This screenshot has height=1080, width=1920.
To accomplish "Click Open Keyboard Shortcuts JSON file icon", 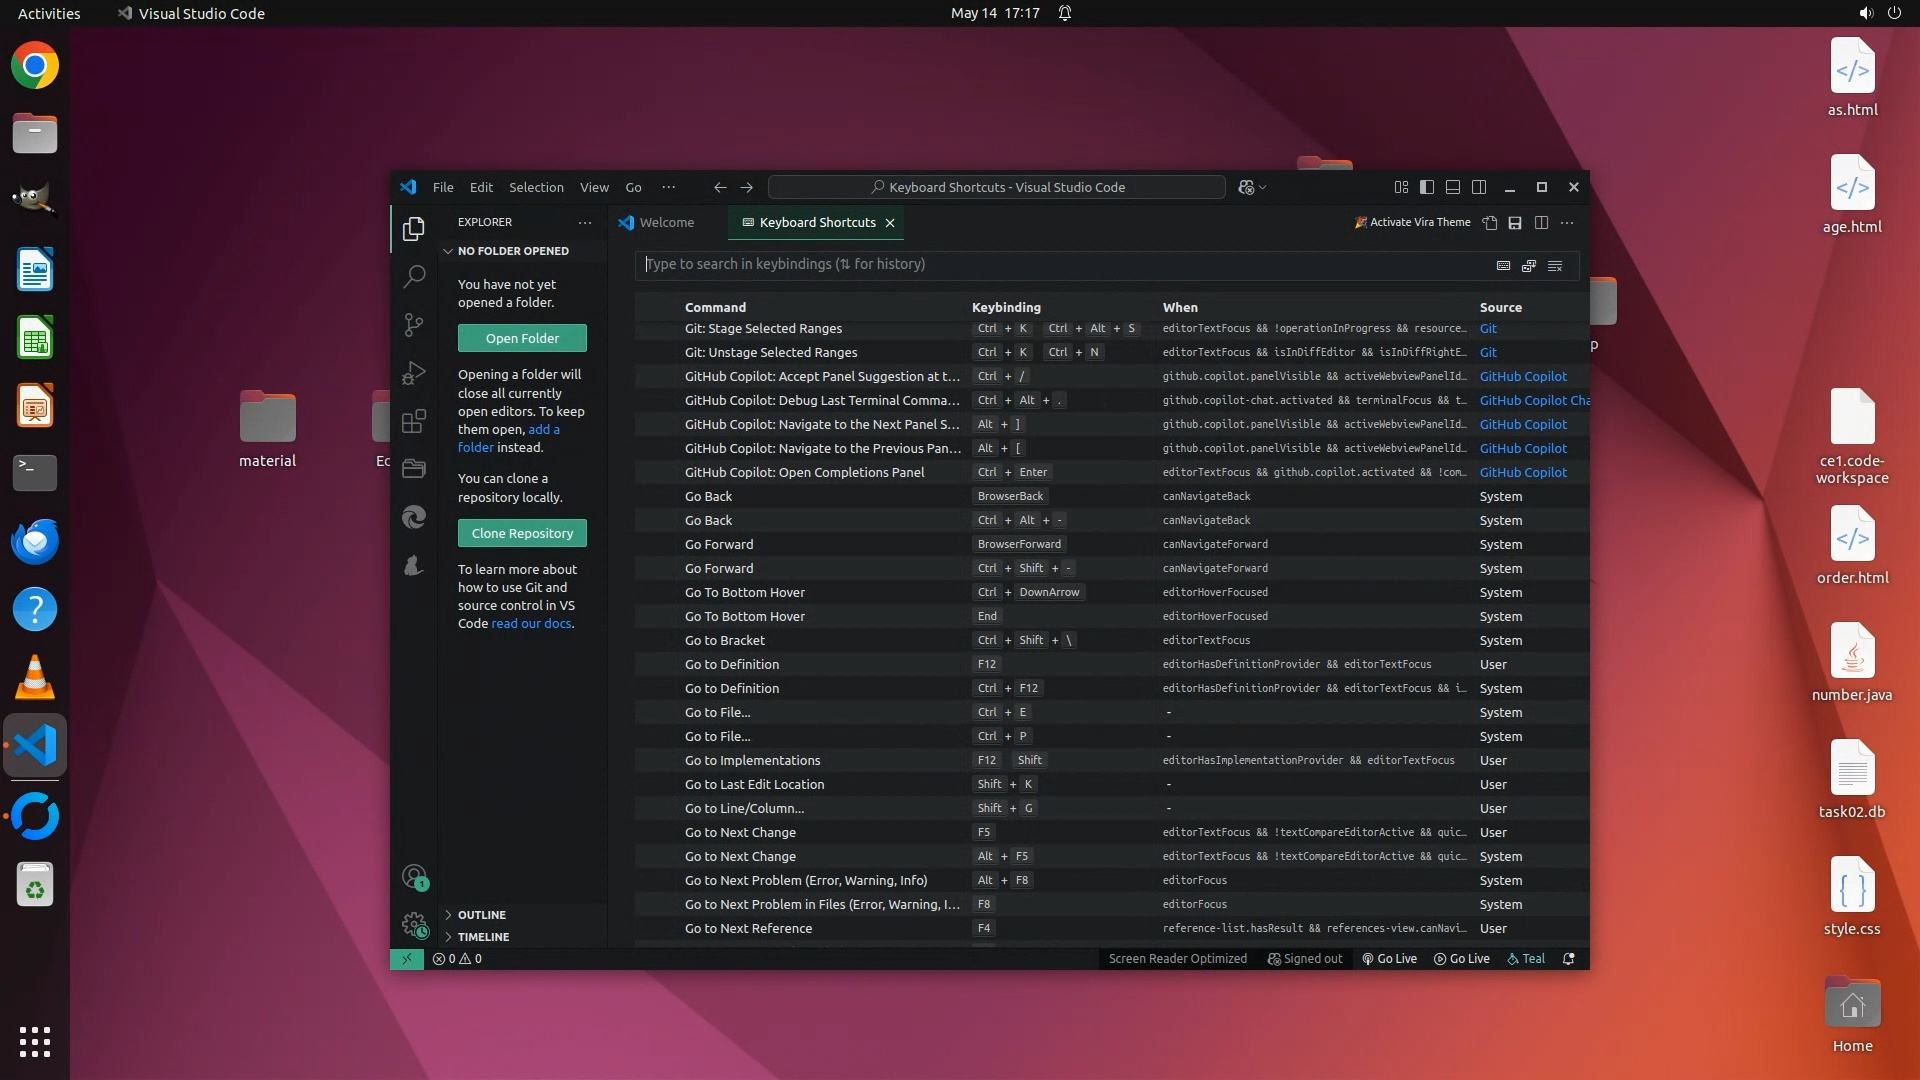I will click(x=1490, y=223).
